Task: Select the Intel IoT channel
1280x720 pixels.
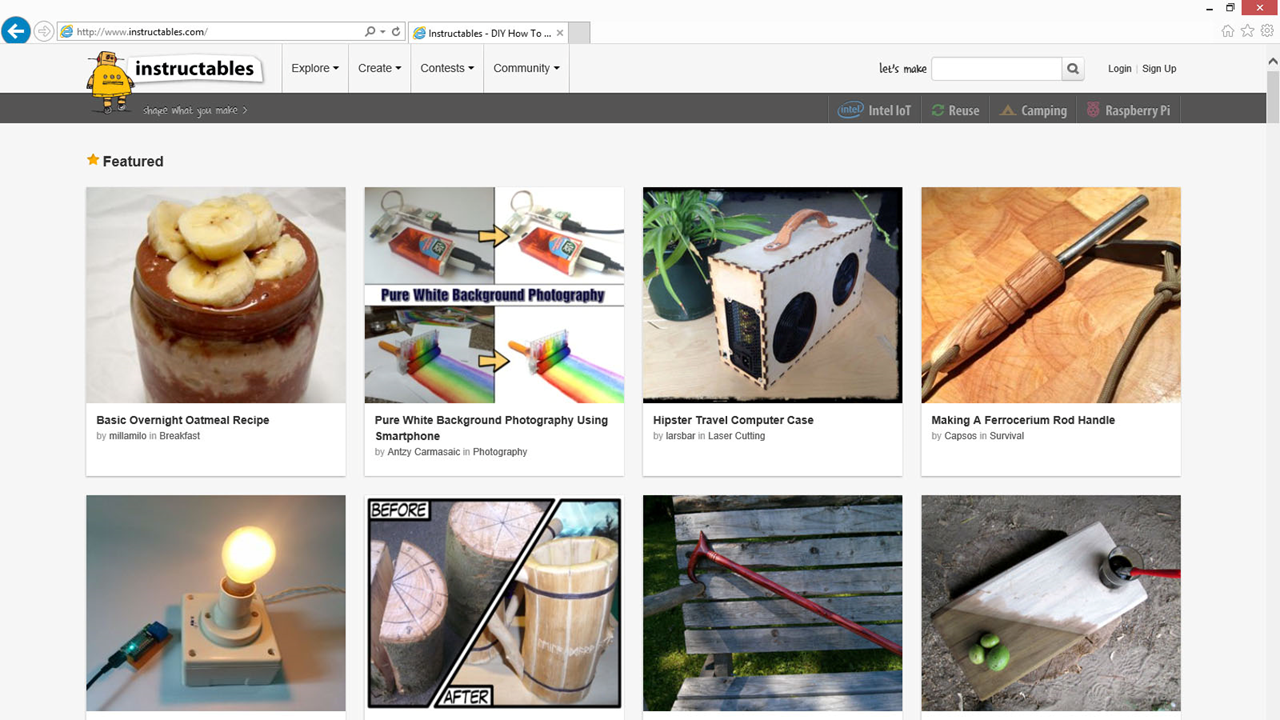Action: tap(875, 111)
